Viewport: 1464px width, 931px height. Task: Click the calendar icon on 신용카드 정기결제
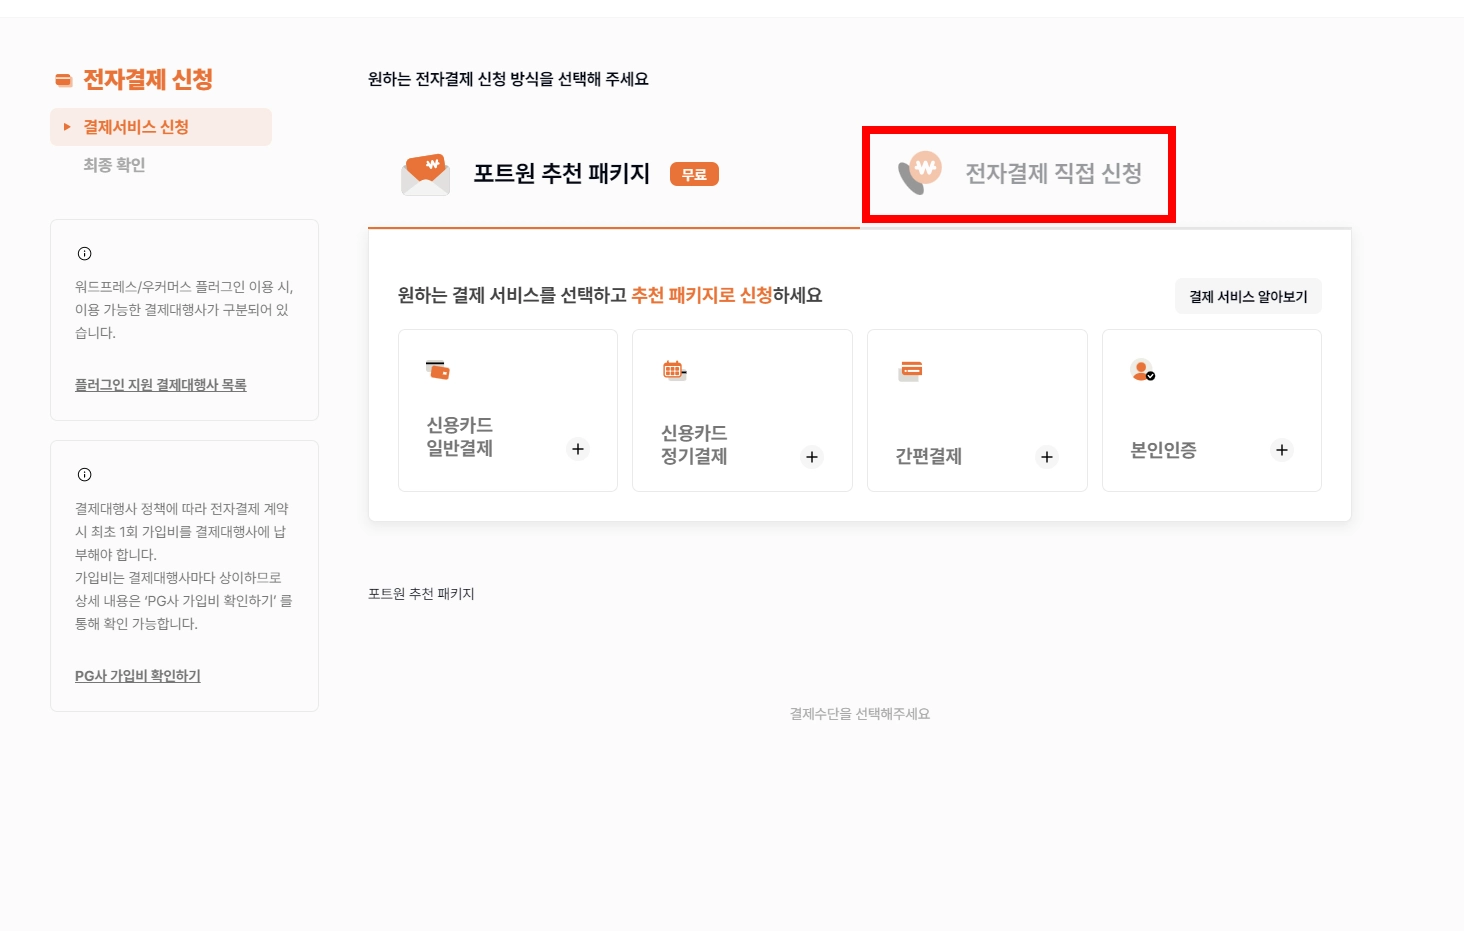(674, 370)
